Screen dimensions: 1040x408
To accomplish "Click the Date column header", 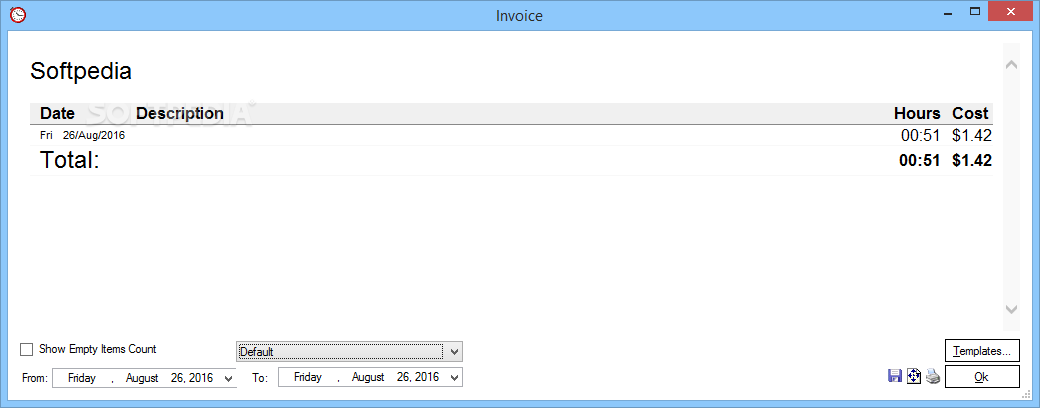I will click(x=57, y=113).
